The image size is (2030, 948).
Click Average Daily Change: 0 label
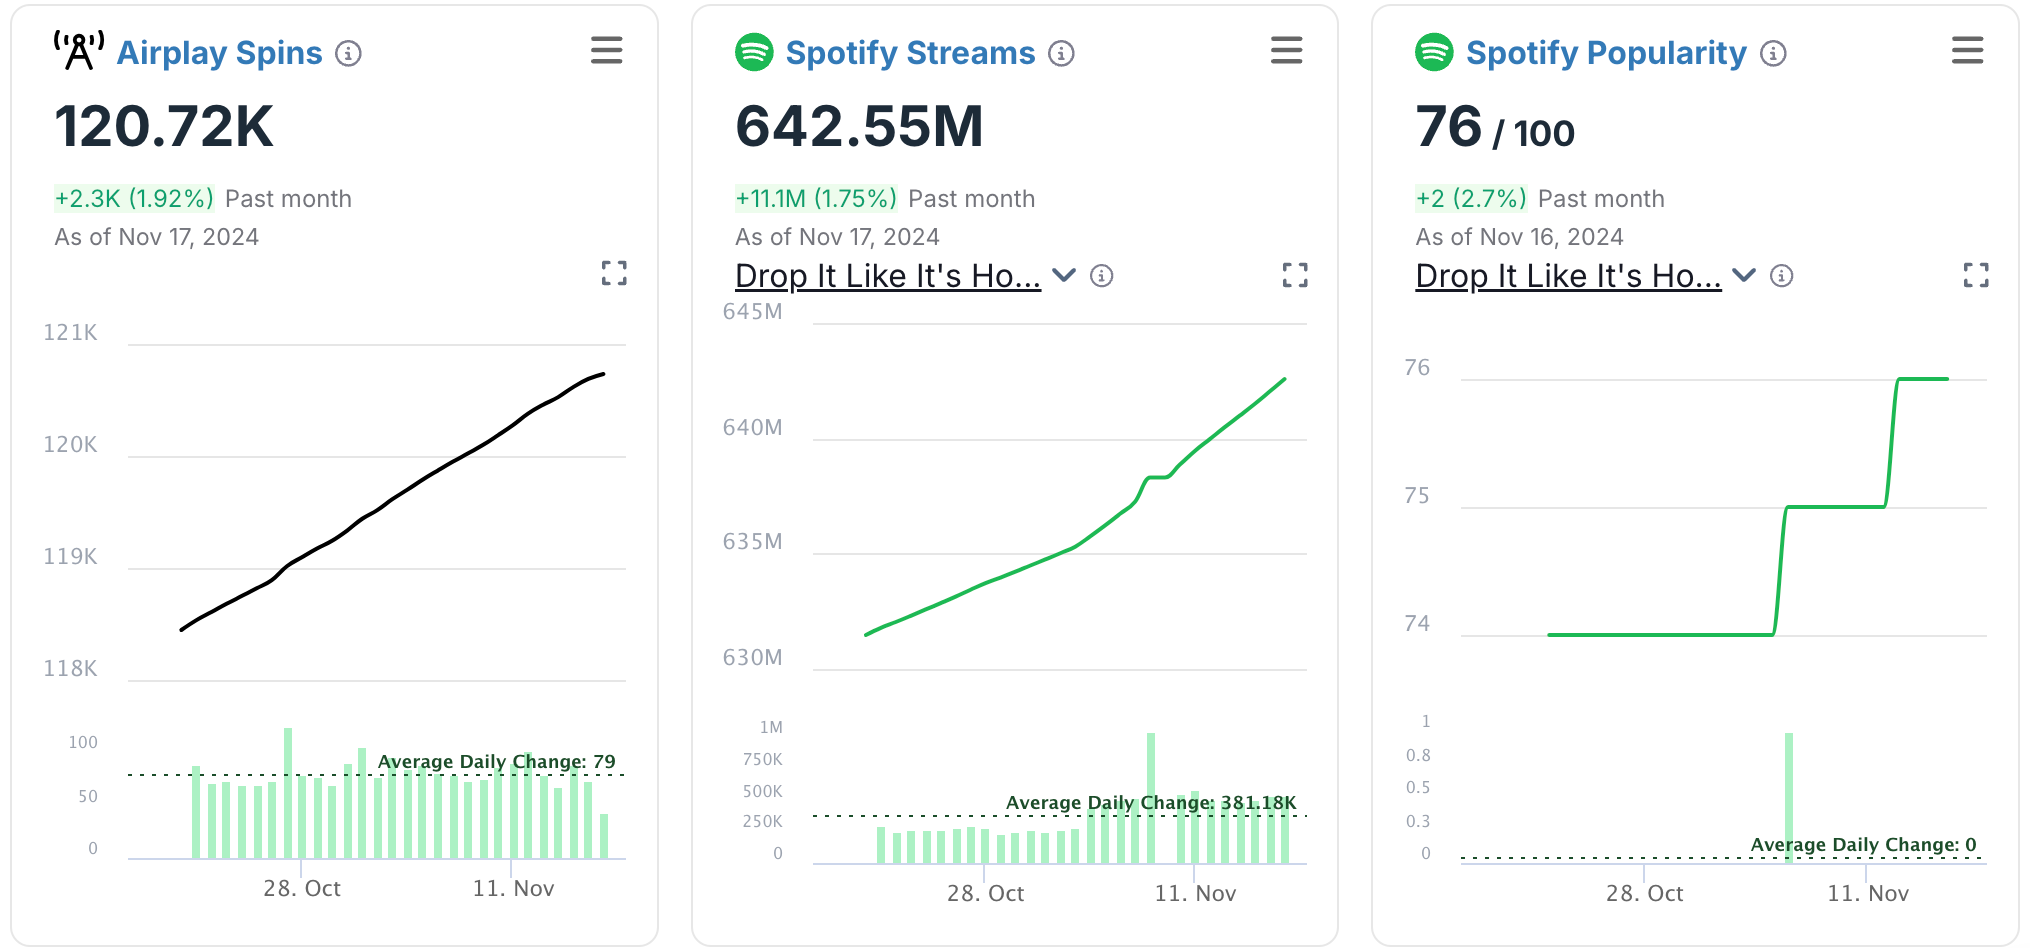pos(1863,845)
